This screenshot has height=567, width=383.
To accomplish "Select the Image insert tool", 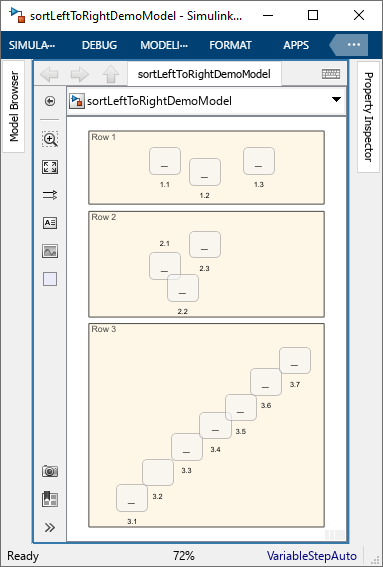I will (50, 251).
